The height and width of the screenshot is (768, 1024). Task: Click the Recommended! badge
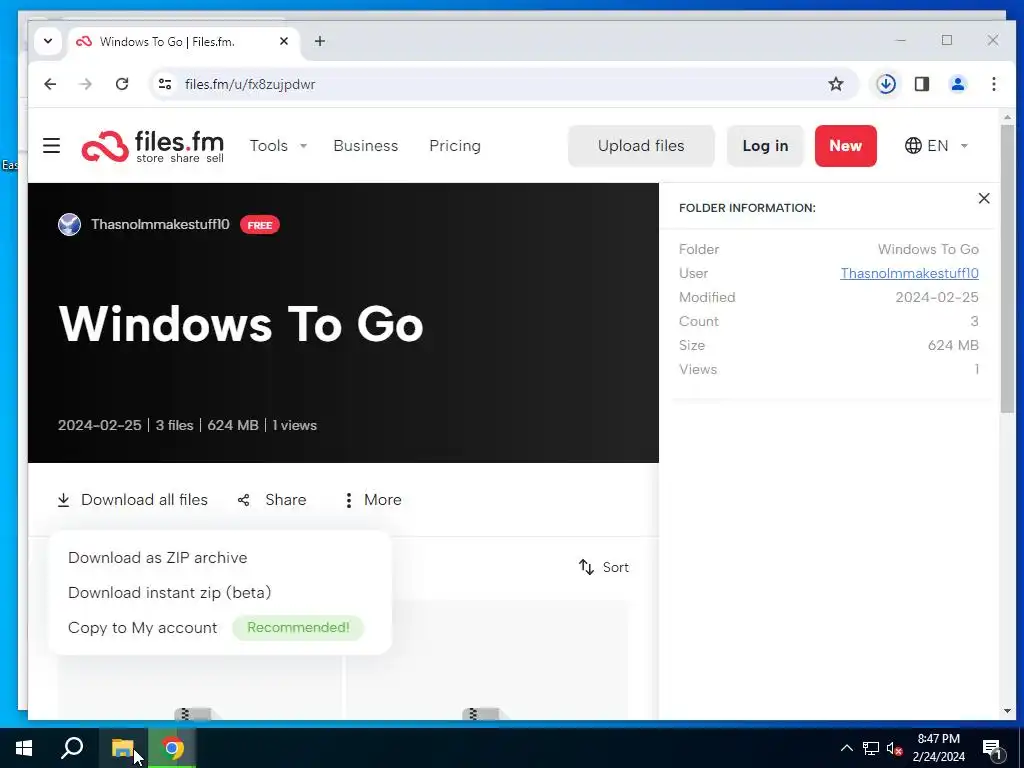click(298, 628)
